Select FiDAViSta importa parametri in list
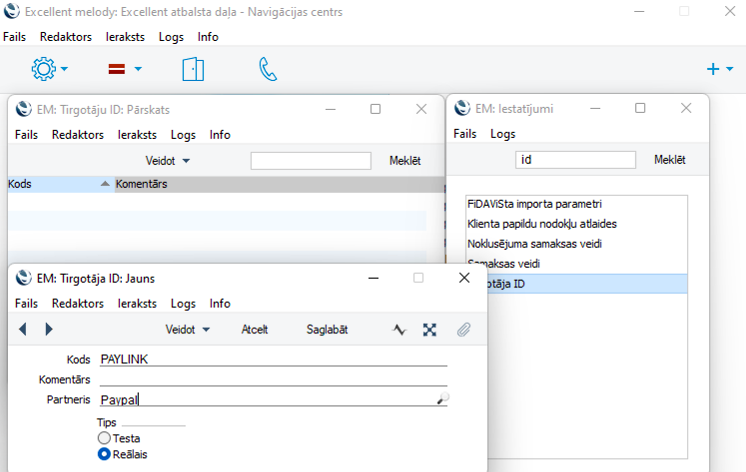 coord(534,204)
